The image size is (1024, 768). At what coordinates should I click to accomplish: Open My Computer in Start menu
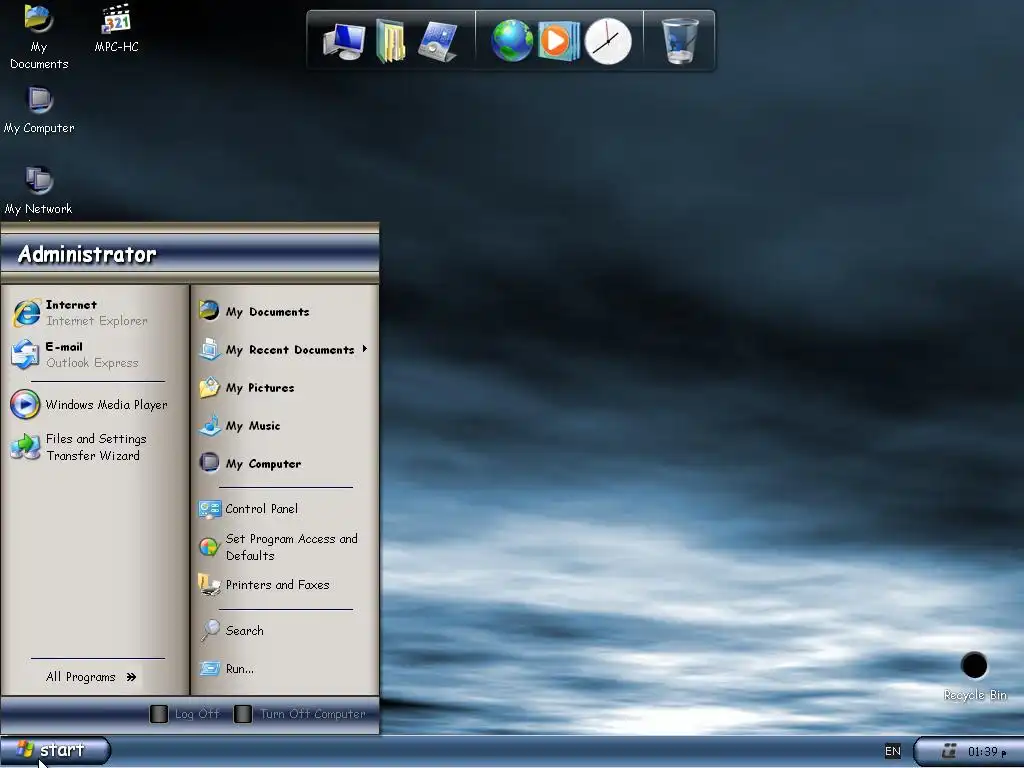[x=263, y=464]
